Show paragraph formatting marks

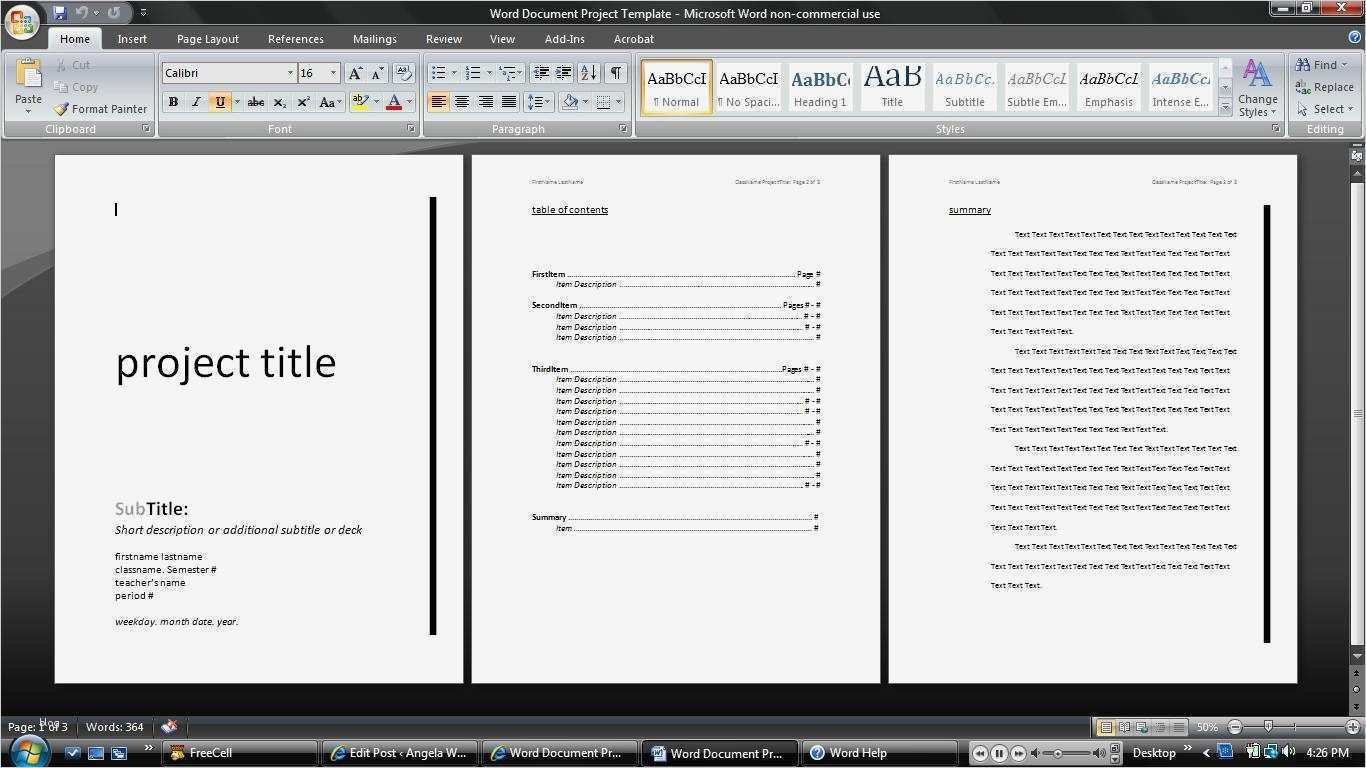point(618,72)
